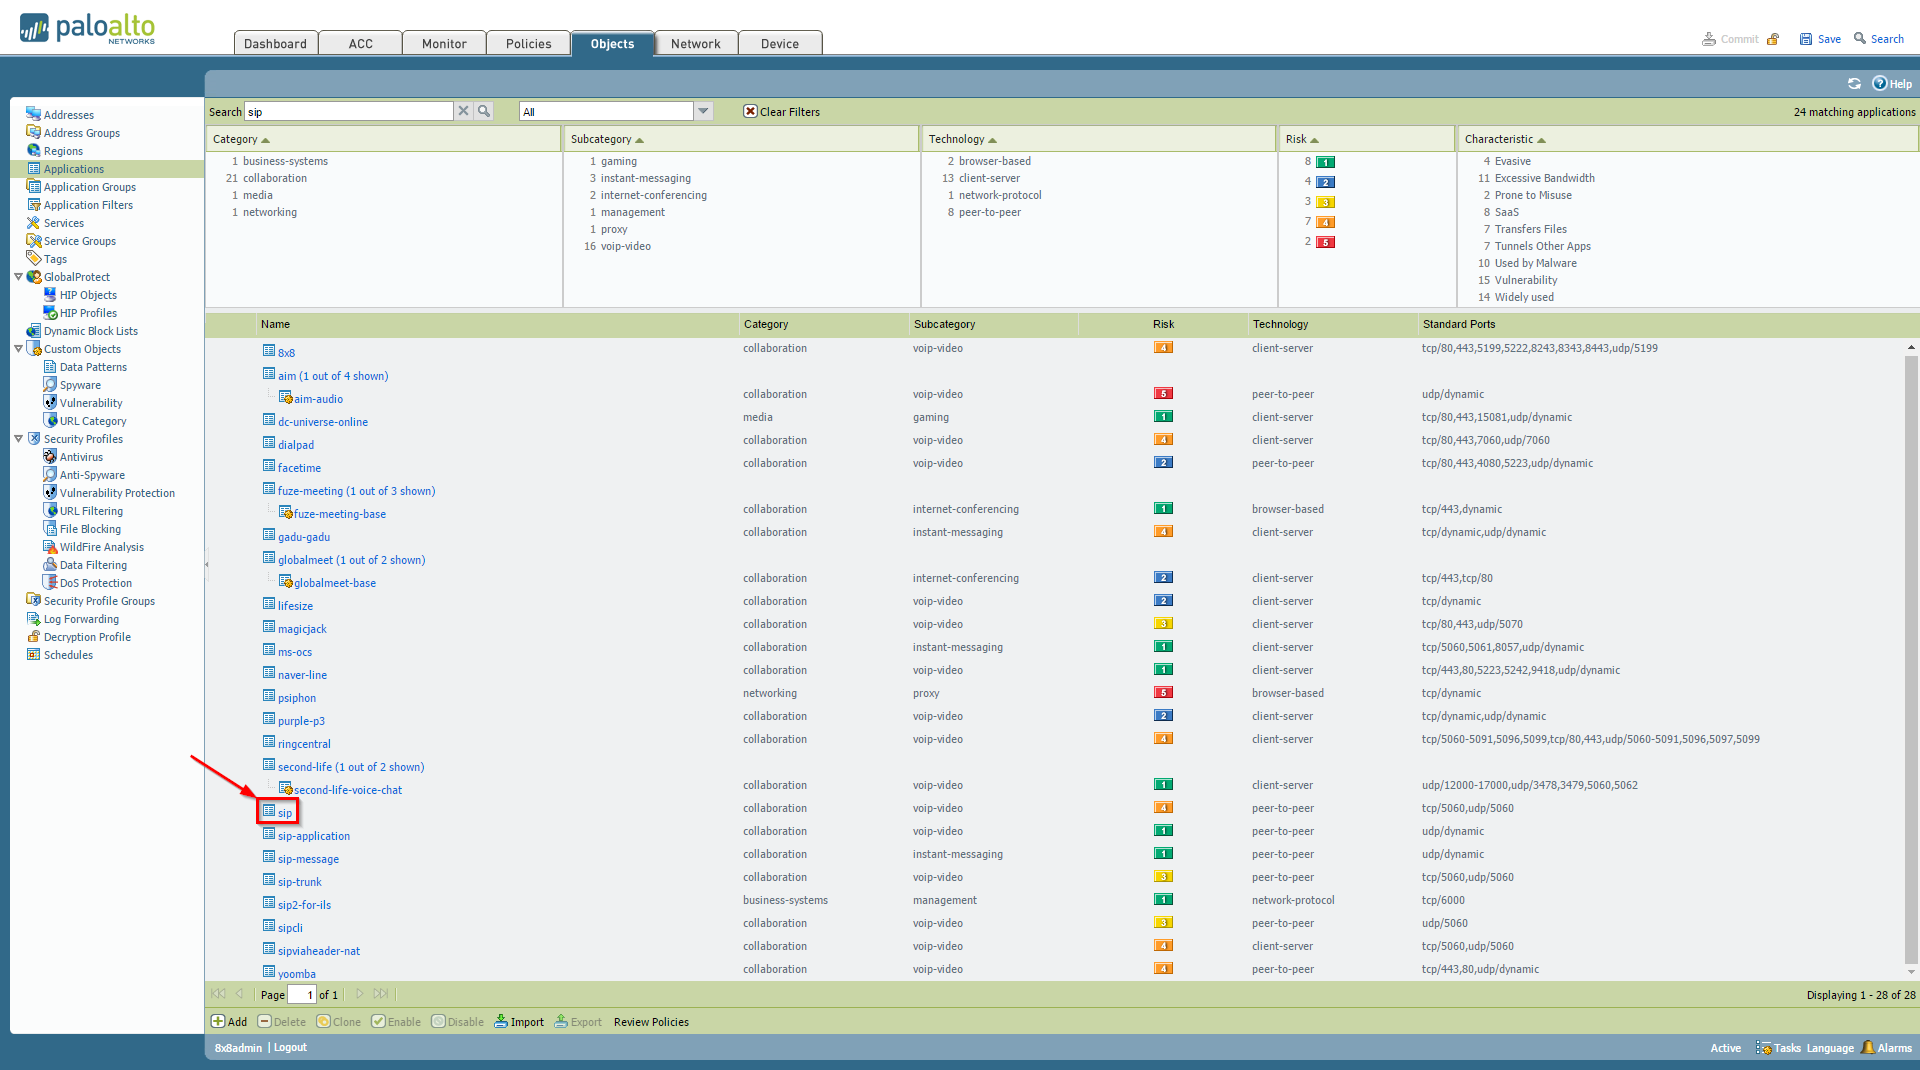Filter by voip-video subcategory

pyautogui.click(x=625, y=246)
